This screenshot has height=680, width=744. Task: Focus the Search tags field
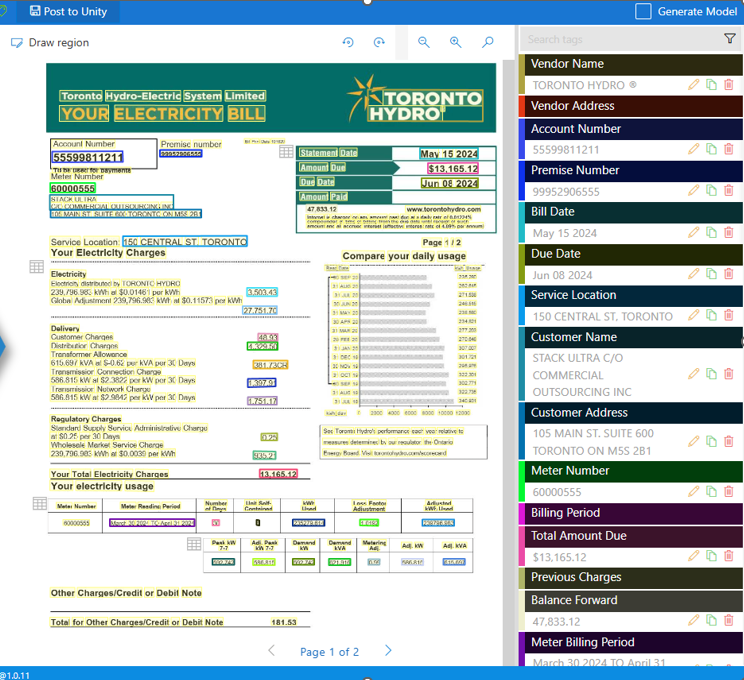pyautogui.click(x=622, y=39)
